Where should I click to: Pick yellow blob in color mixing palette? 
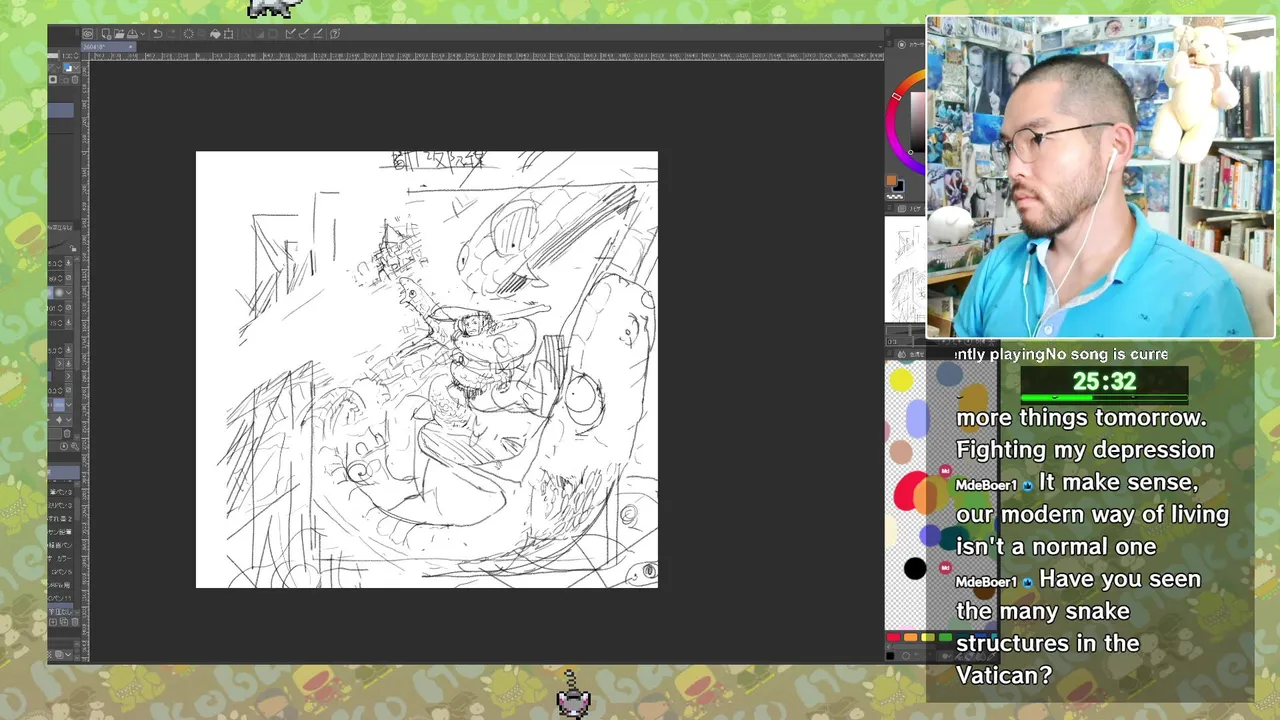pos(901,380)
